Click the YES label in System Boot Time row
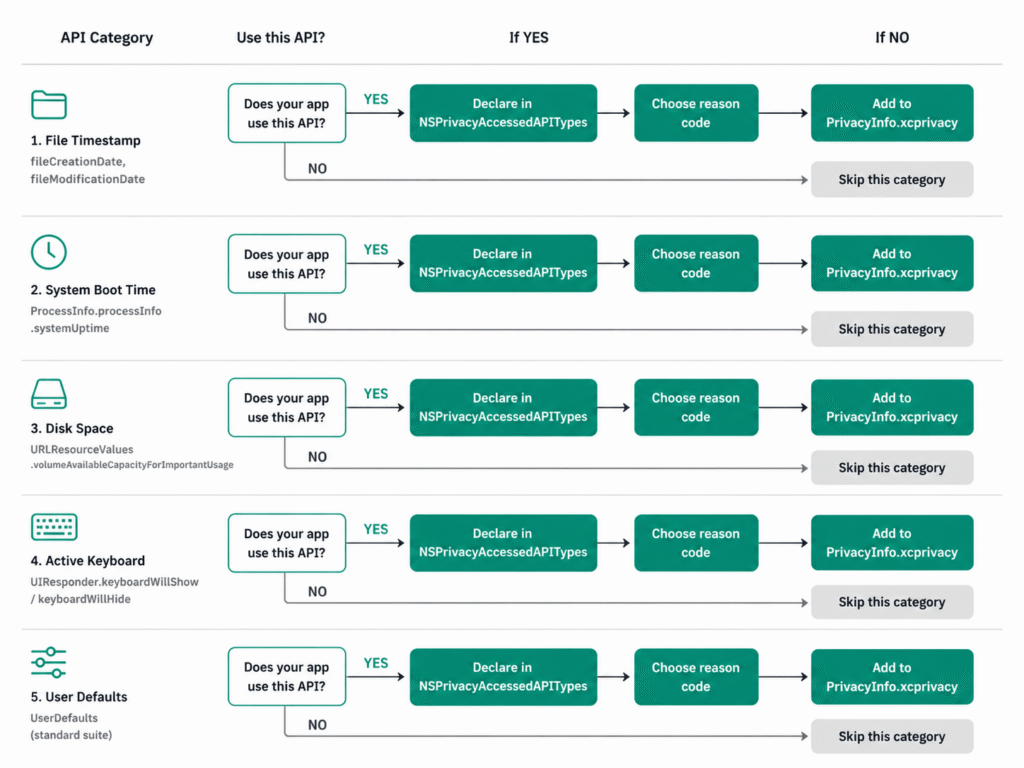Screen dimensions: 1024x768 coord(376,249)
